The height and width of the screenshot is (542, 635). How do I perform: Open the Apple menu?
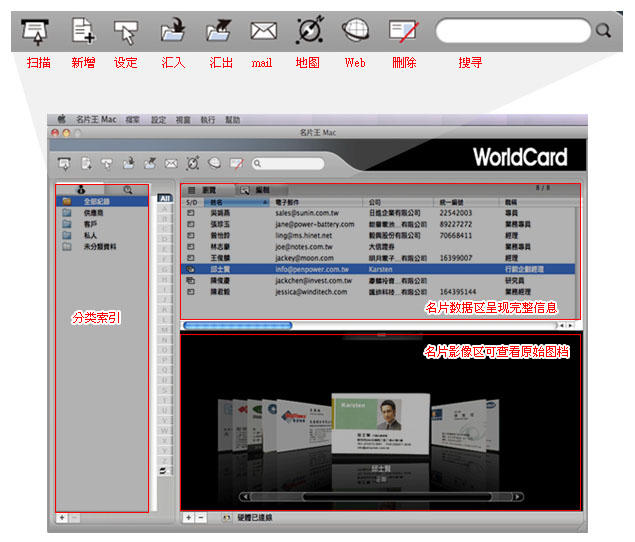tap(61, 119)
